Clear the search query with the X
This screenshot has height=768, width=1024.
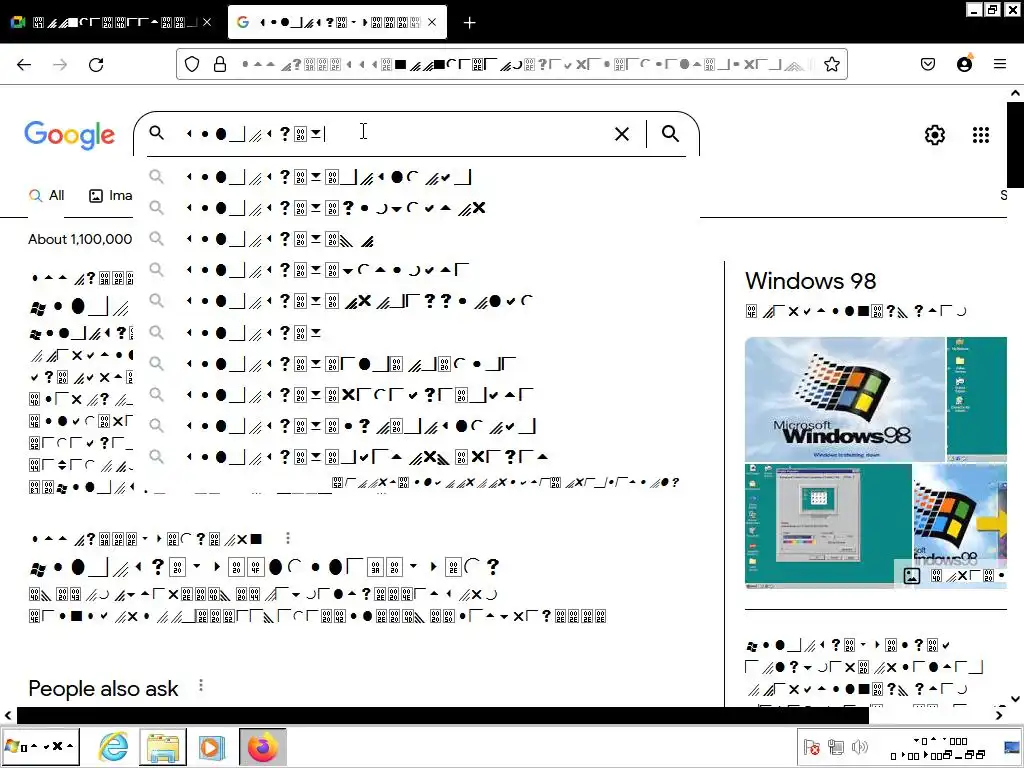tap(622, 134)
